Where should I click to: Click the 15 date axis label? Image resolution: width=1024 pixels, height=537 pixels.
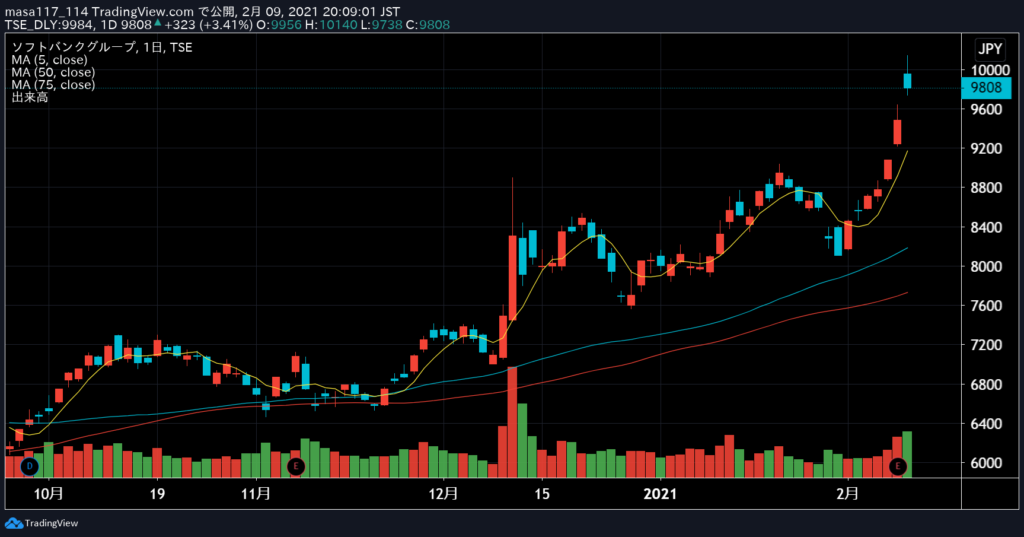541,494
